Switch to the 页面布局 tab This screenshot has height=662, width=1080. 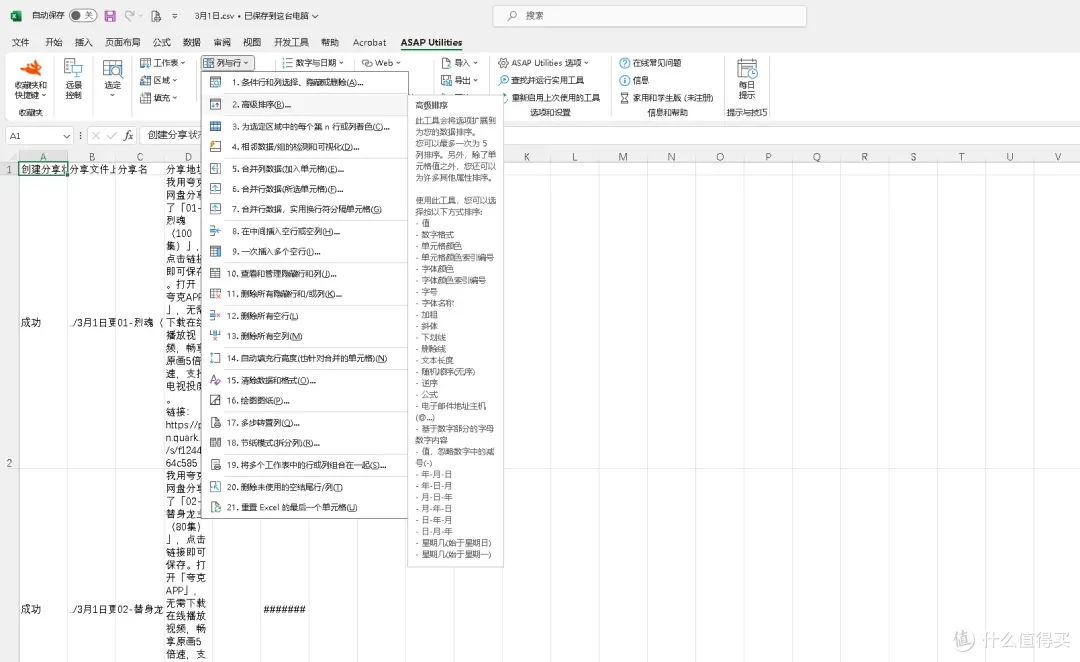(123, 42)
